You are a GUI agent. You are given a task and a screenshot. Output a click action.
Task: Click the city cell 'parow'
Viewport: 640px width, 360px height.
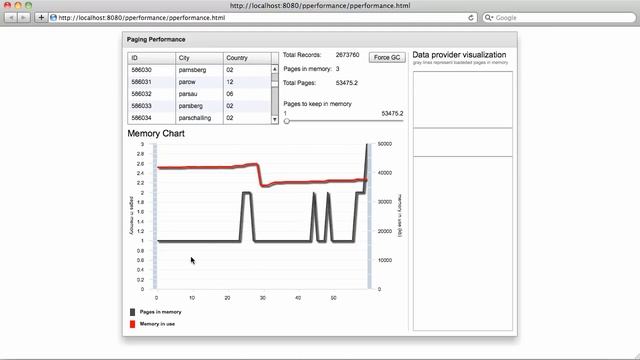[187, 82]
